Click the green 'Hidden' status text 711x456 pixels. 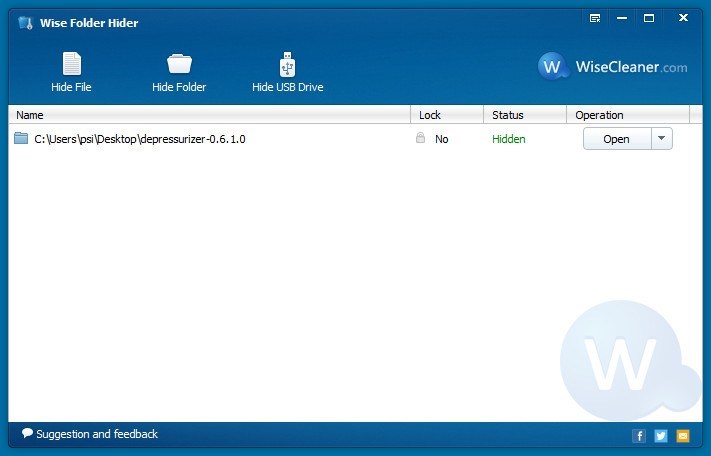click(509, 139)
